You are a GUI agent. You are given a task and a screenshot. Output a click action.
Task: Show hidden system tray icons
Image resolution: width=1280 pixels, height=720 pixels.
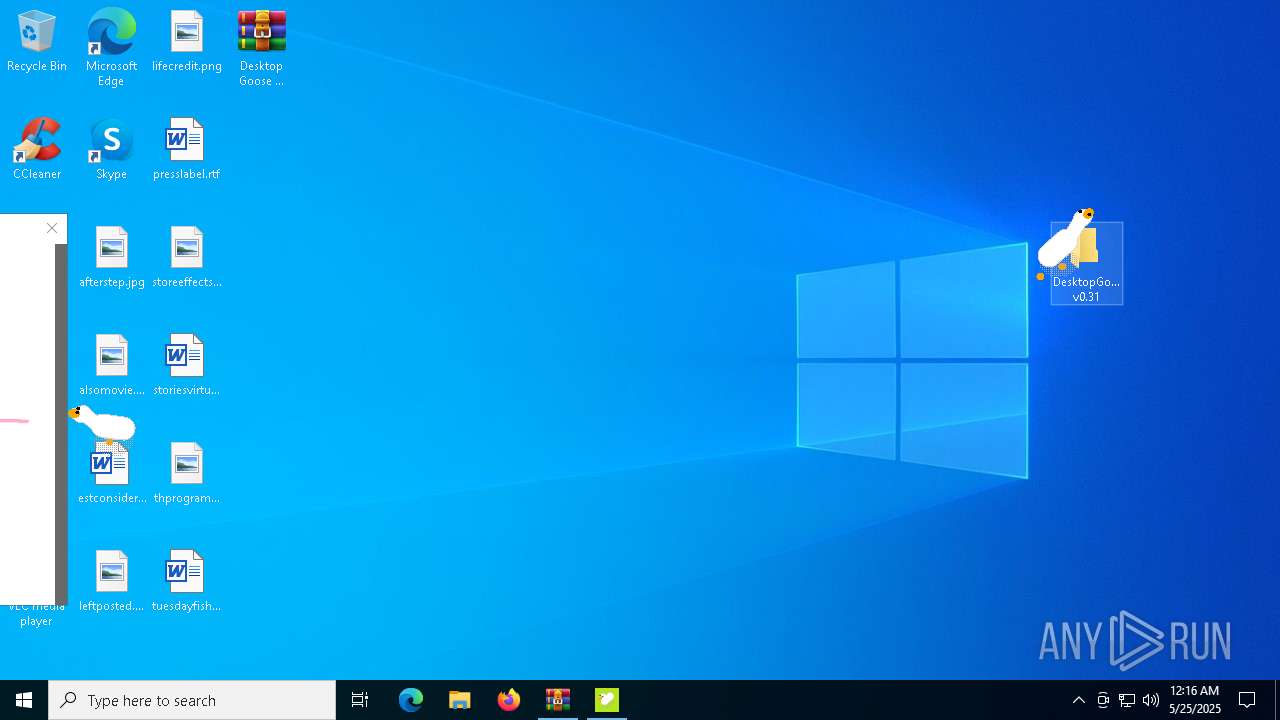(x=1078, y=700)
